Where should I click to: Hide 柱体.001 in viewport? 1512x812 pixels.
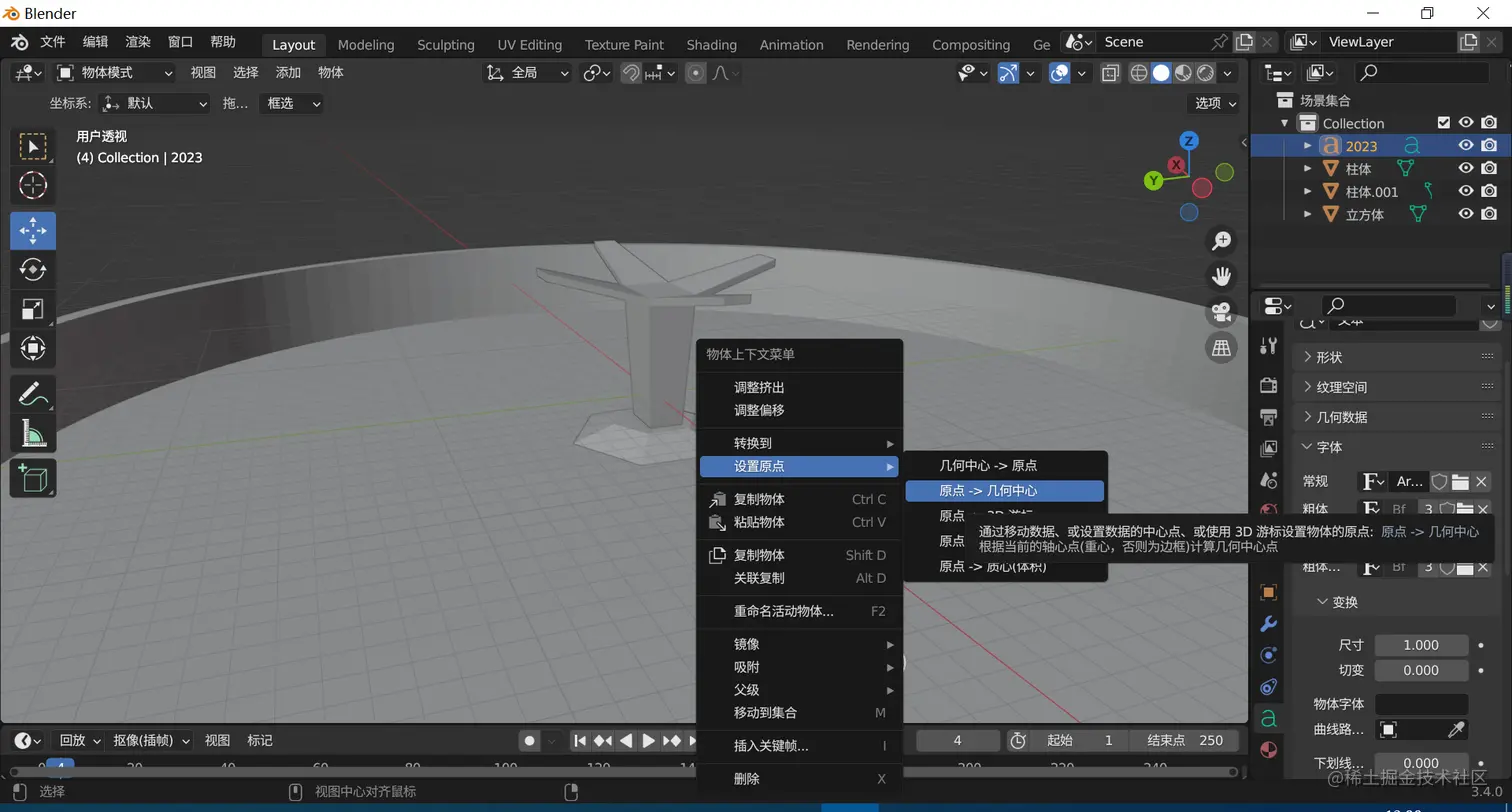tap(1466, 191)
